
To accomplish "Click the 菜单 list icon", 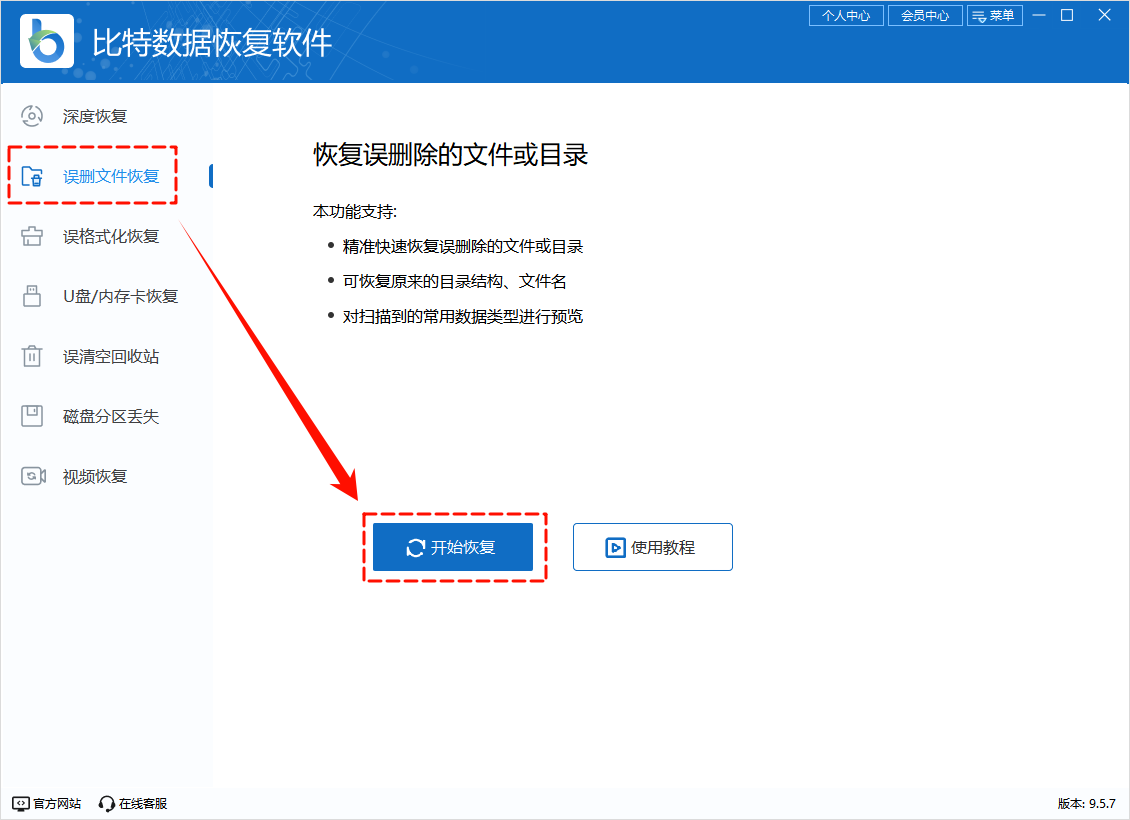I will pos(979,16).
